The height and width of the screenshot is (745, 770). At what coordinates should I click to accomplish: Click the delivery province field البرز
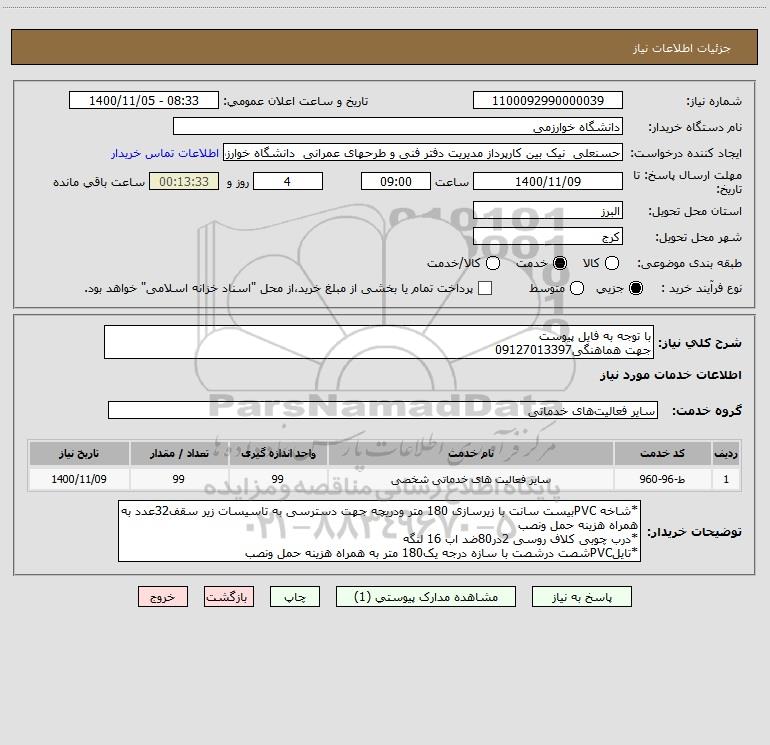tap(548, 211)
